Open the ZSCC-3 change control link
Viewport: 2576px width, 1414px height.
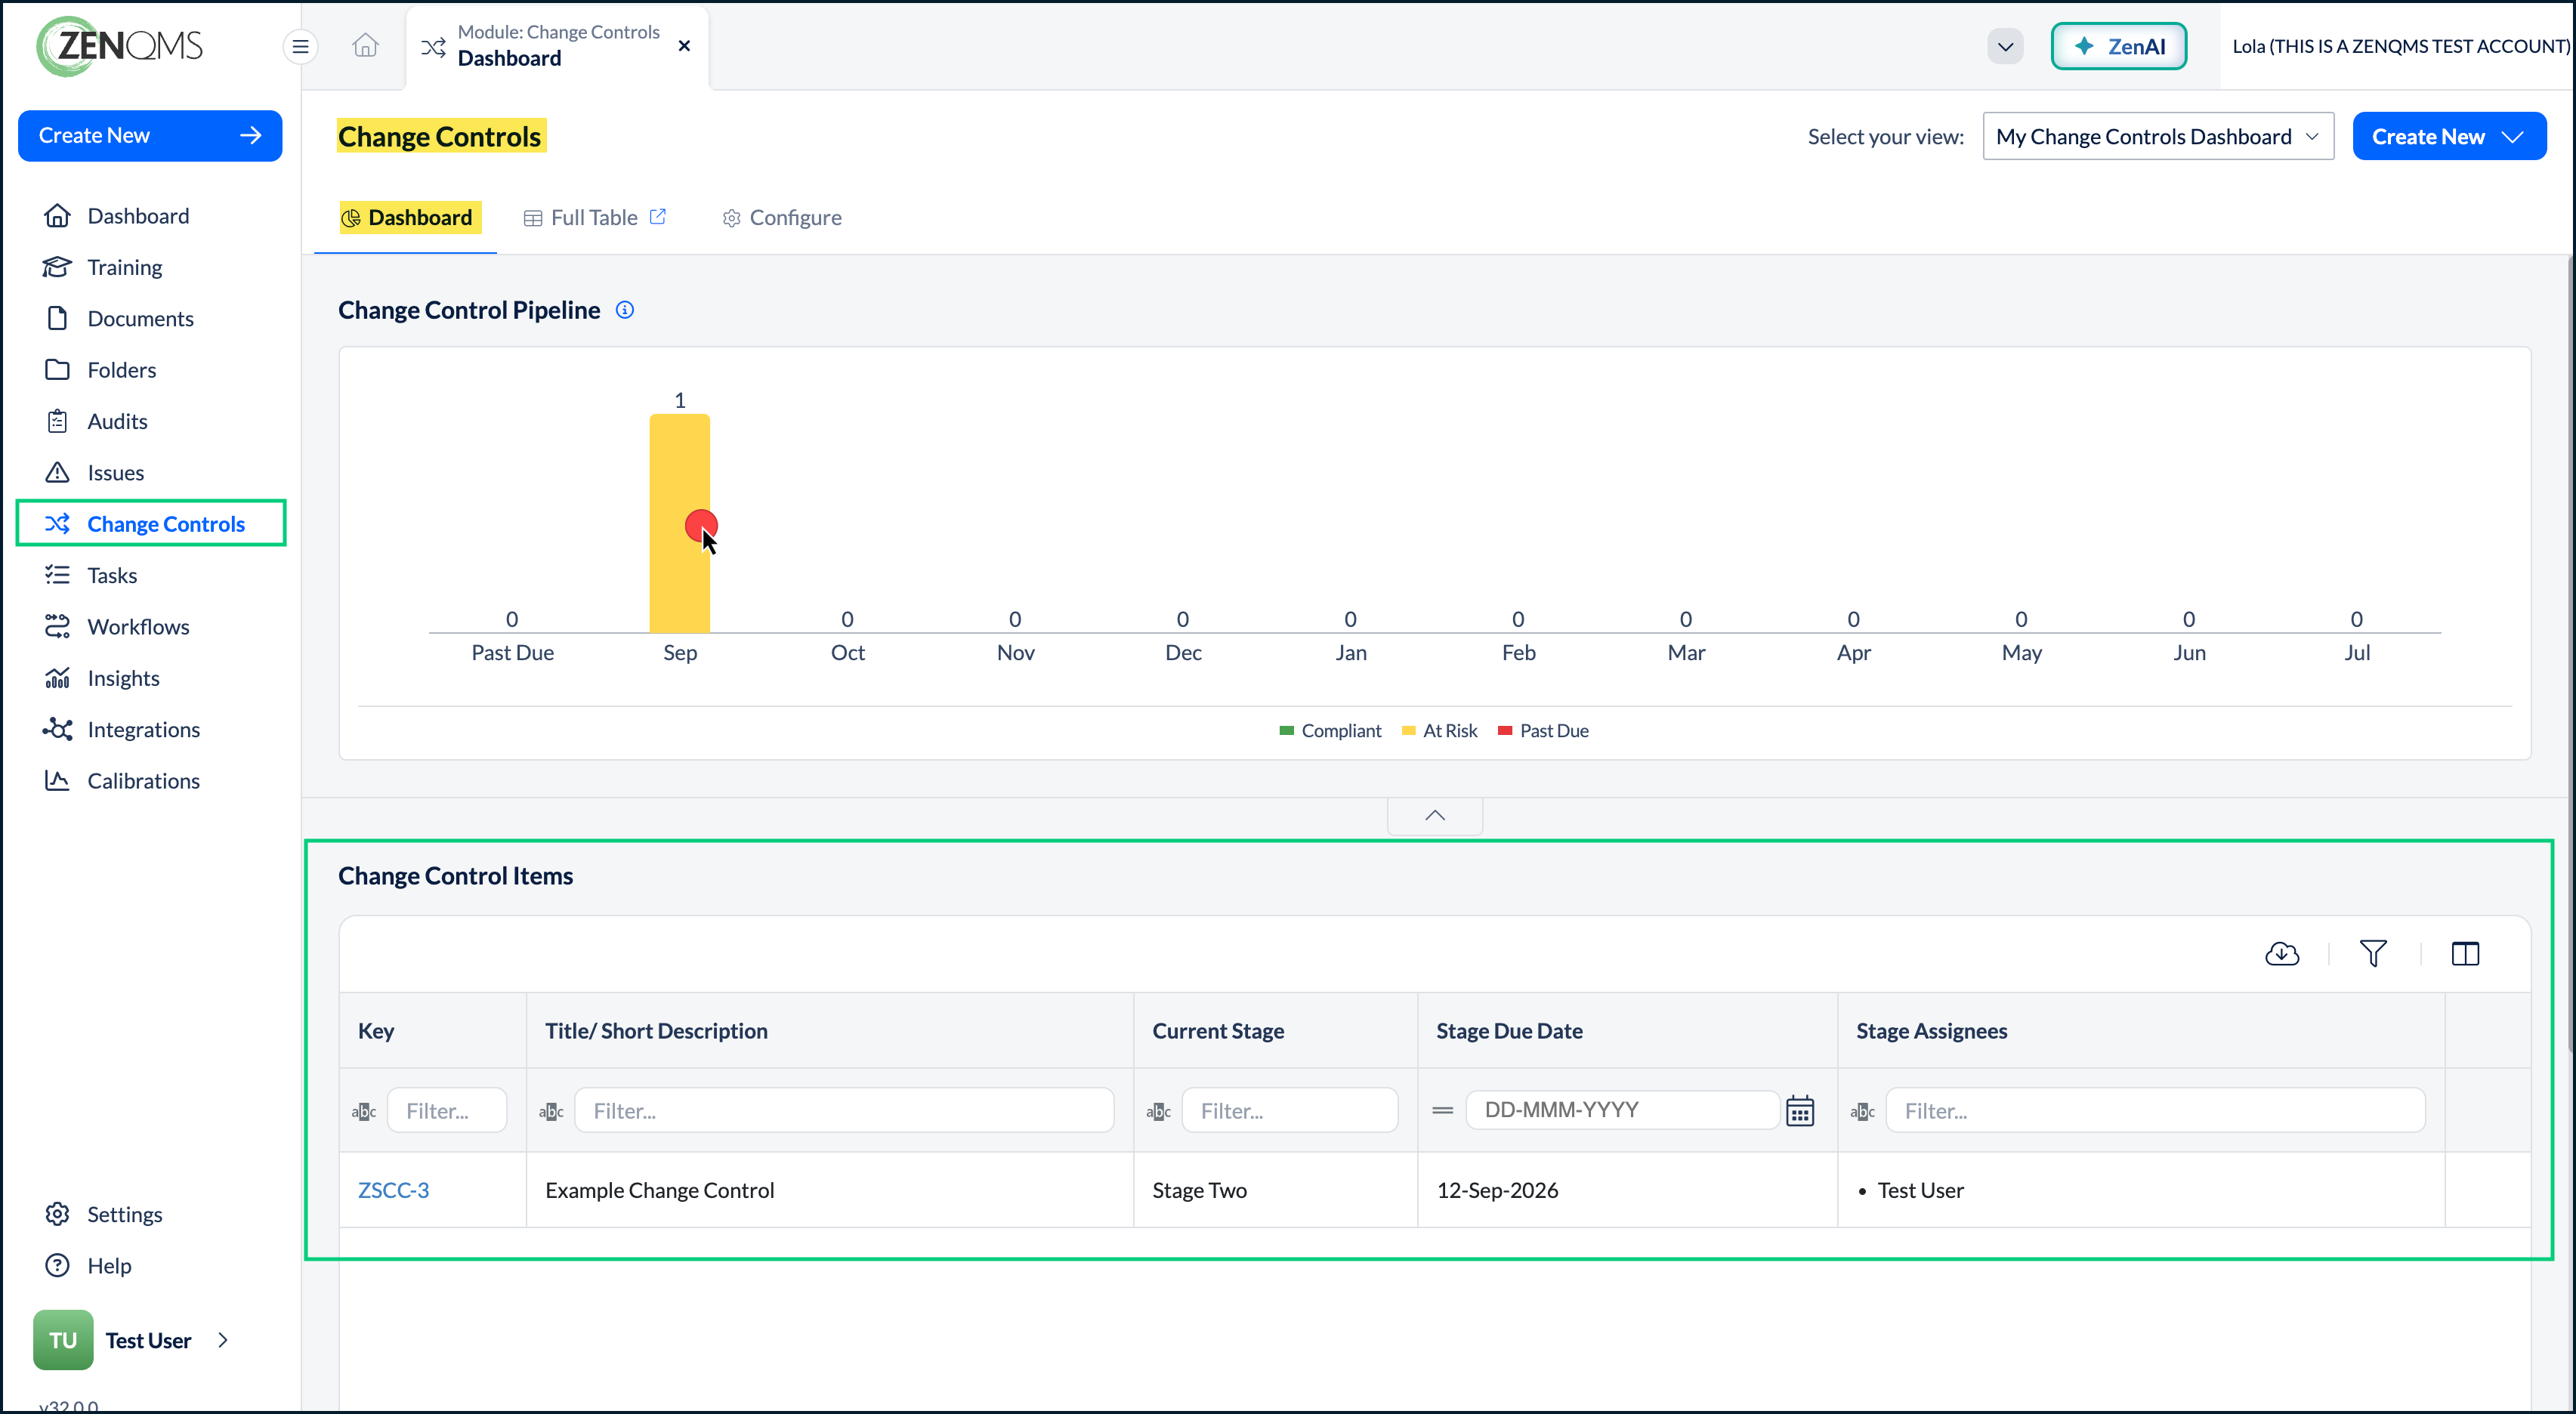click(393, 1190)
